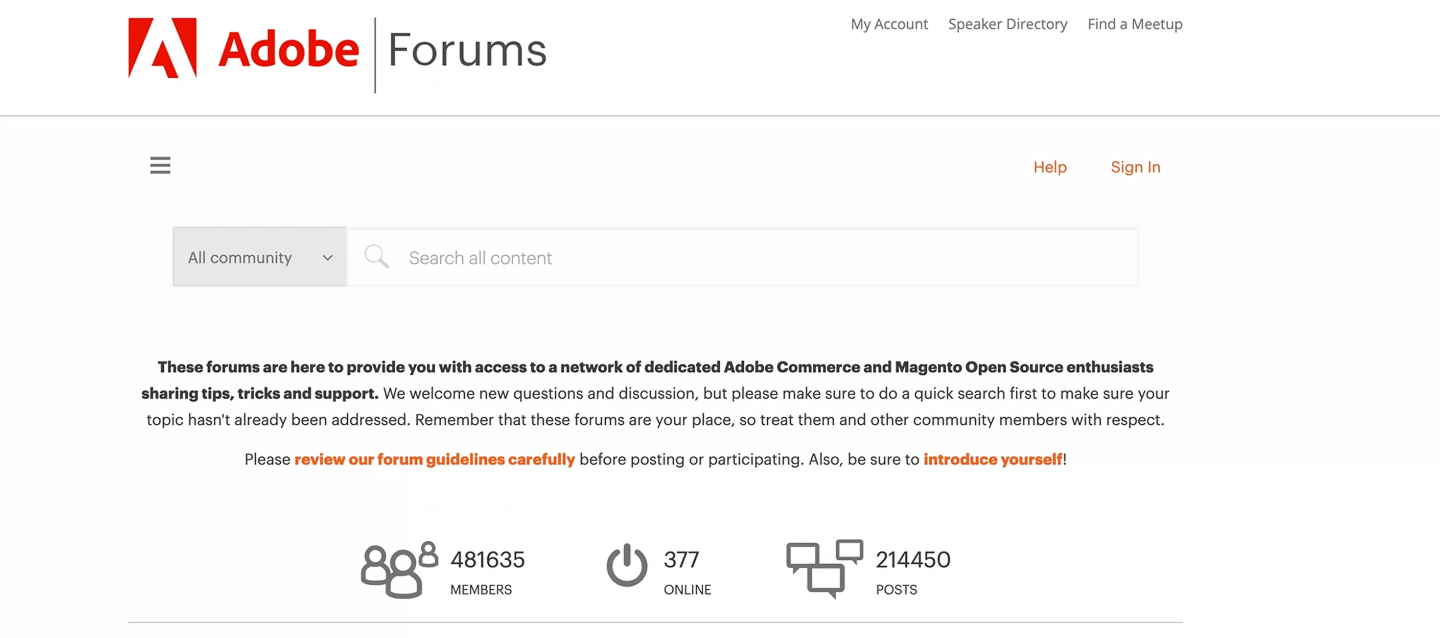Viewport: 1440px width, 638px height.
Task: Click the Adobe wordmark text
Action: [x=288, y=50]
